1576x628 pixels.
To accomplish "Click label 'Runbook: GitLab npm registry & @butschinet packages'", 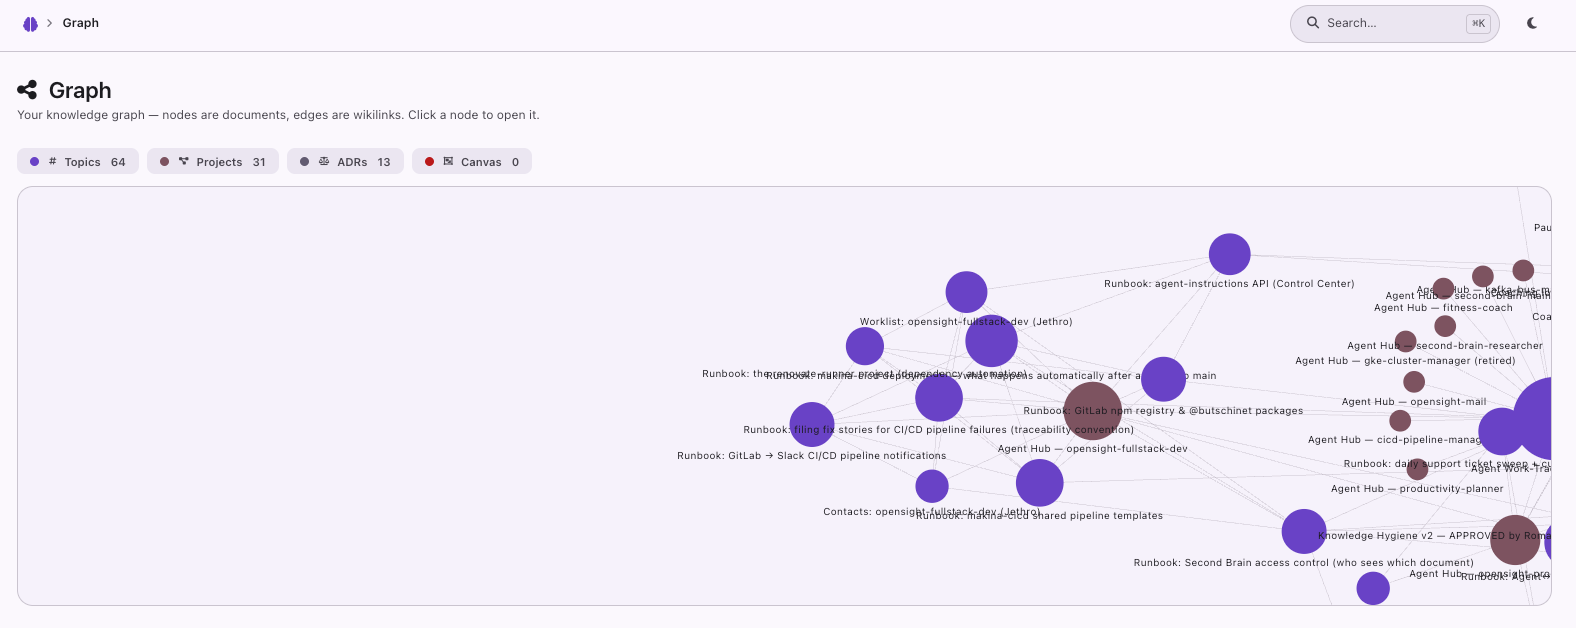I will click(1163, 411).
